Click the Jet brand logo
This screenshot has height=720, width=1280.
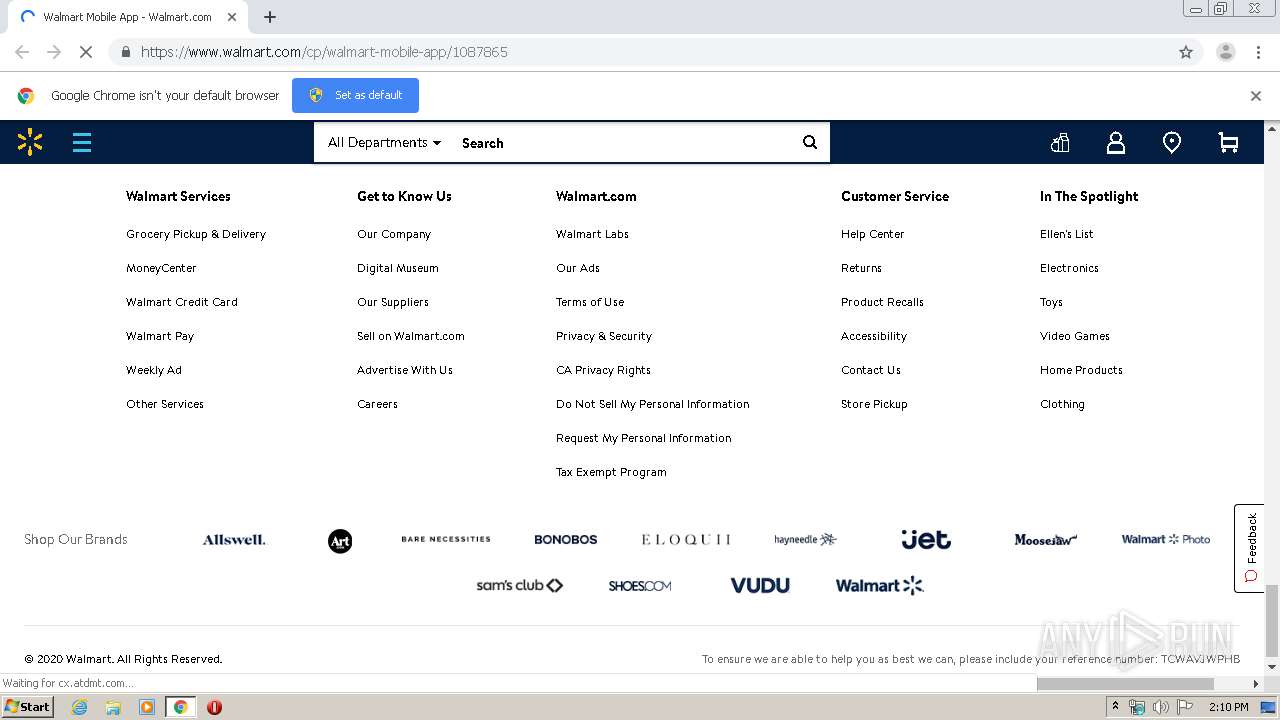point(926,539)
